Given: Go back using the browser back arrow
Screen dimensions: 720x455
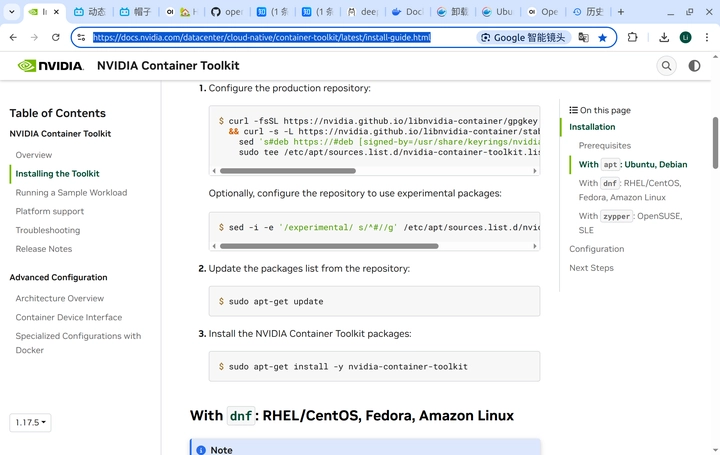Looking at the screenshot, I should click(x=13, y=37).
